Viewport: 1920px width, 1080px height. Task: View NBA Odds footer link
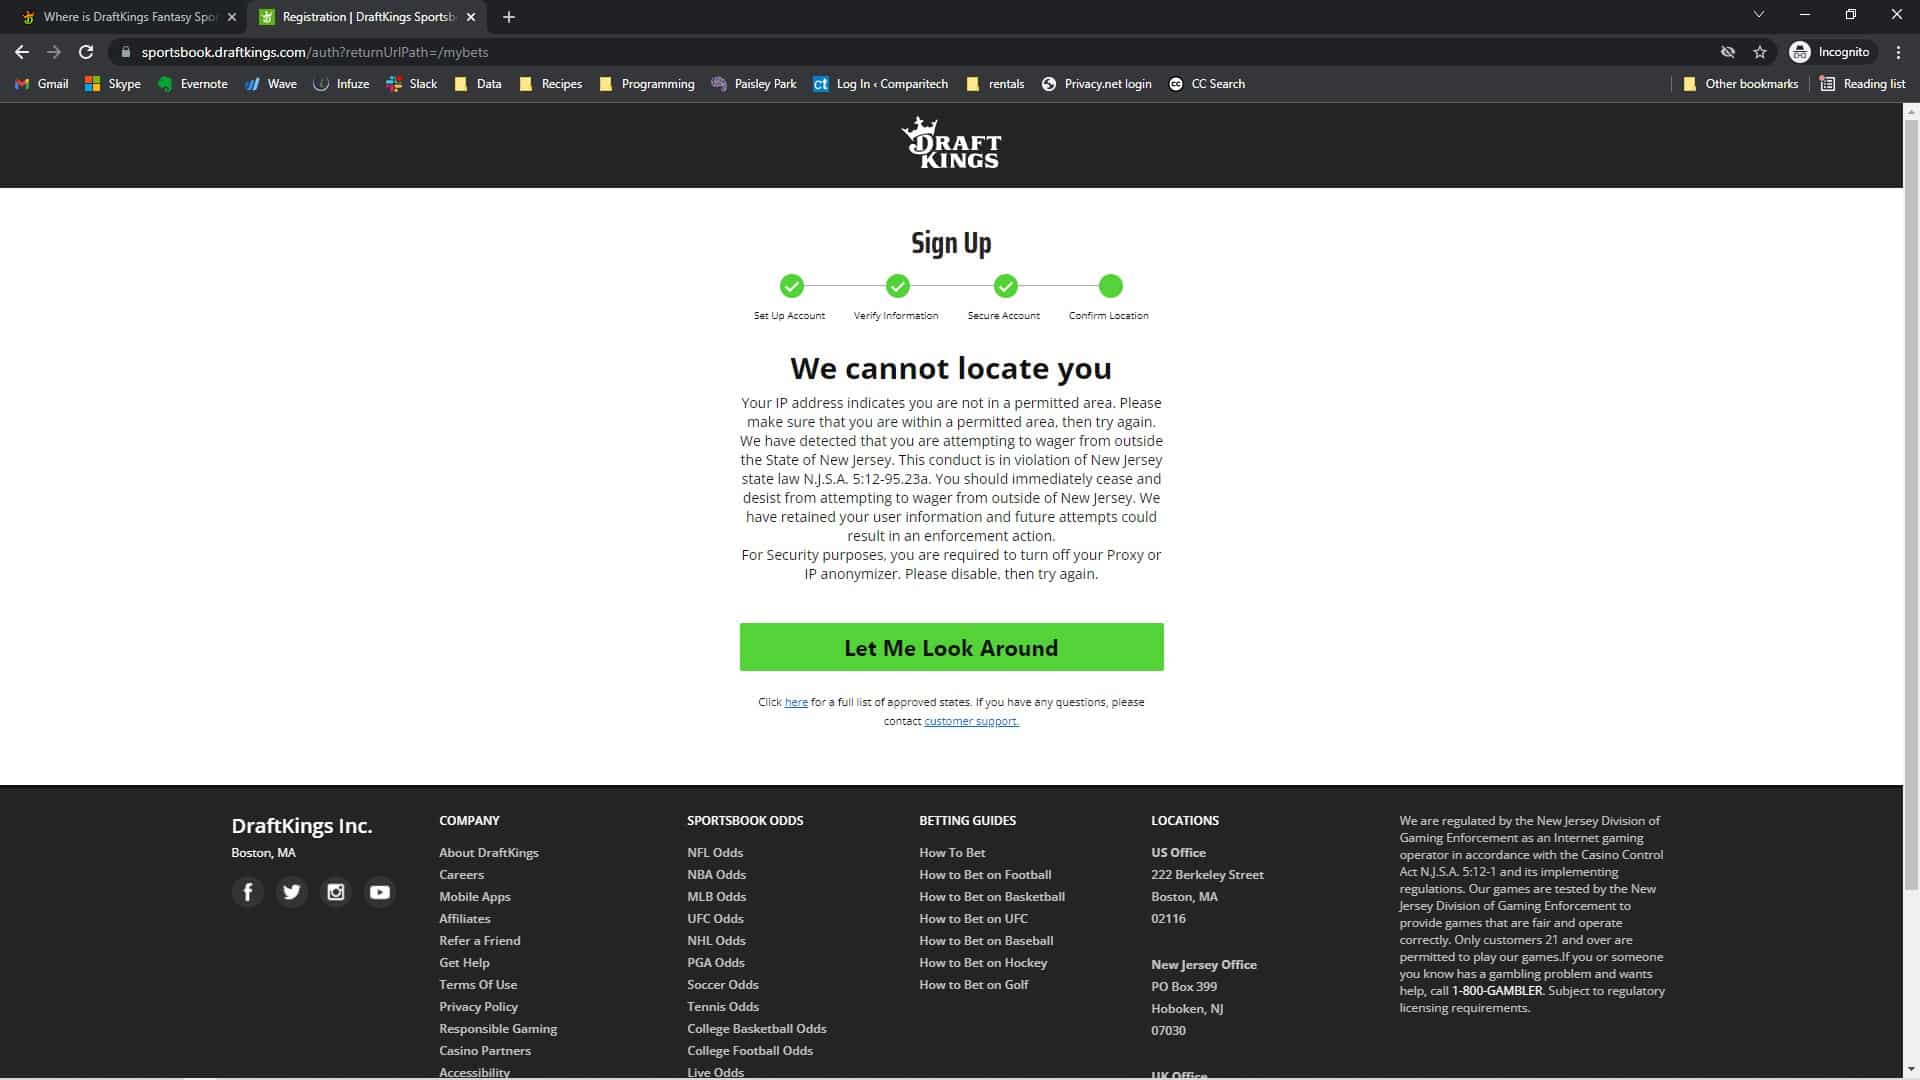(717, 875)
